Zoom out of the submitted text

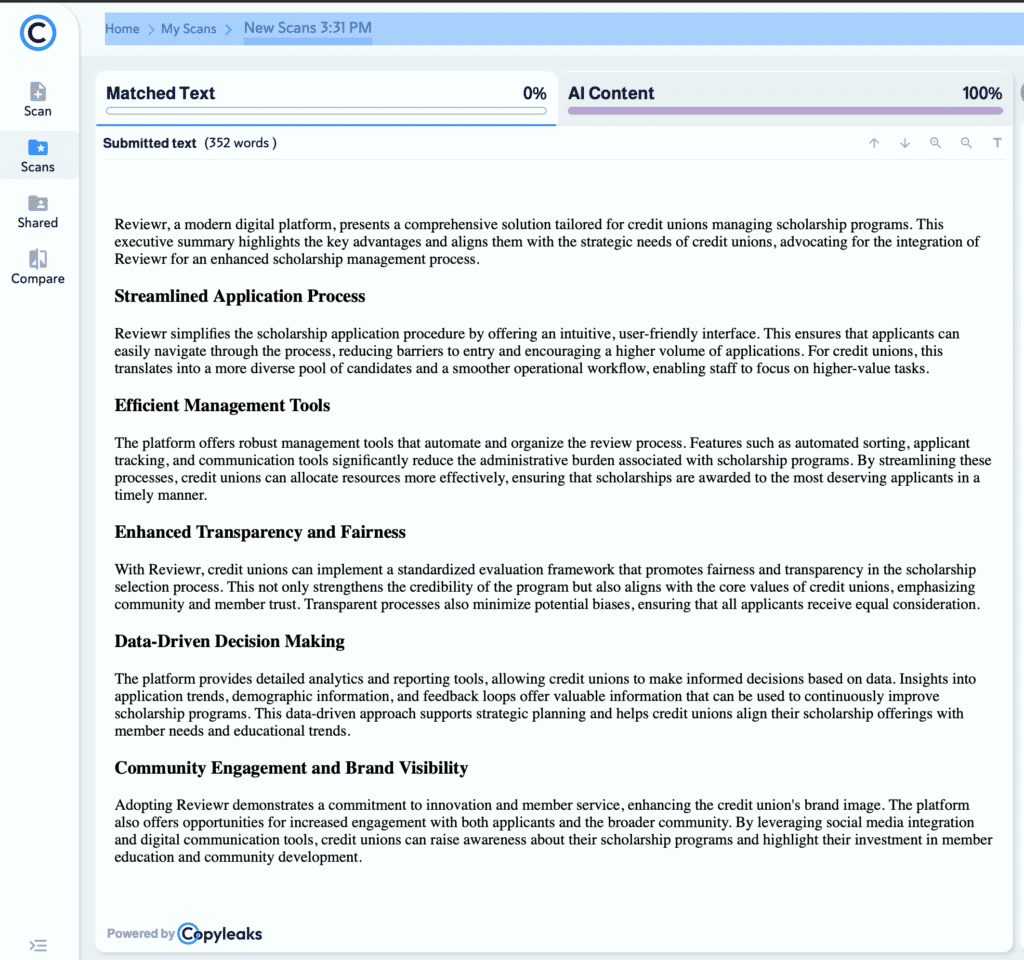pyautogui.click(x=966, y=143)
